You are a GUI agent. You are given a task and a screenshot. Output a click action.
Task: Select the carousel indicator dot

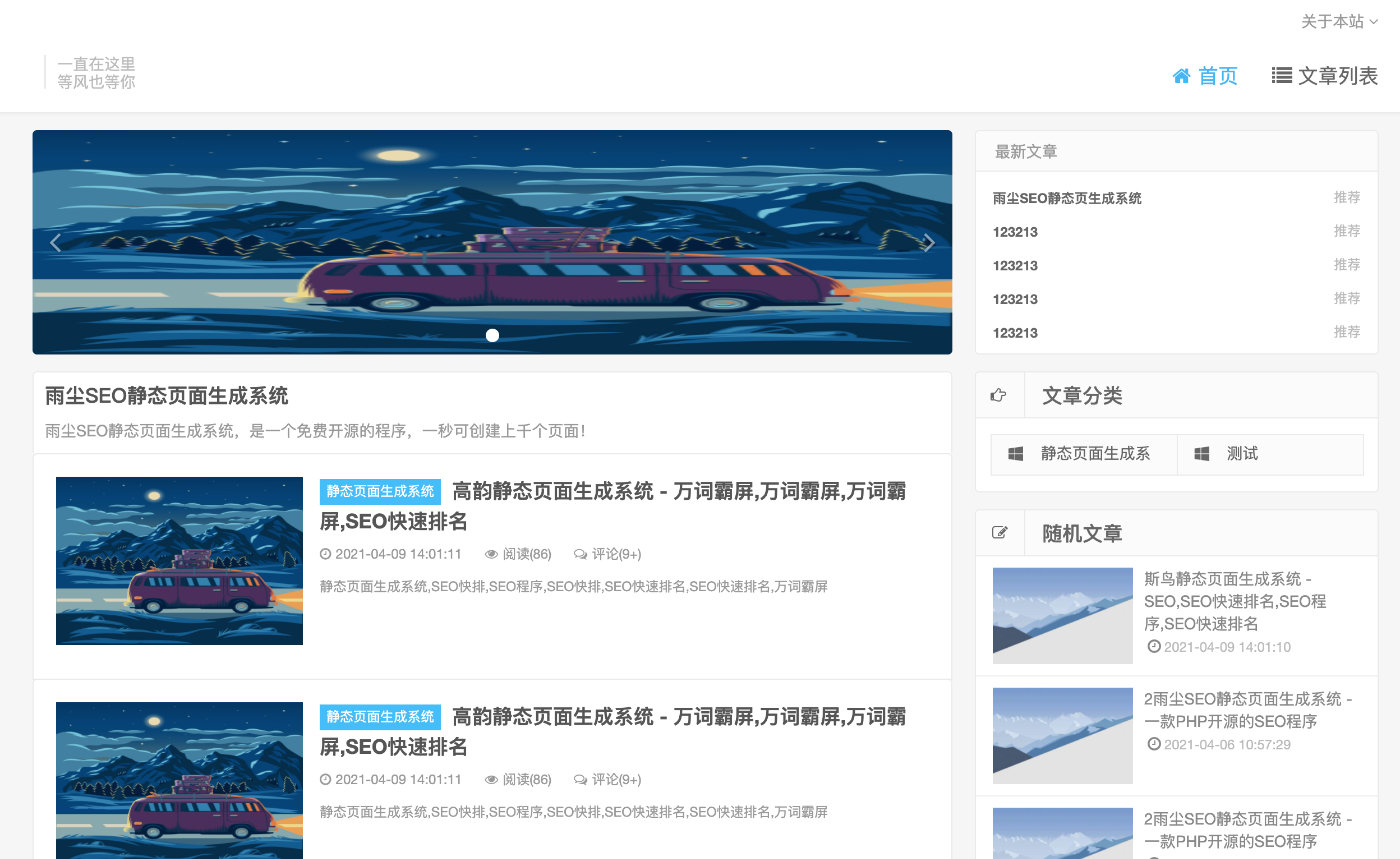492,335
